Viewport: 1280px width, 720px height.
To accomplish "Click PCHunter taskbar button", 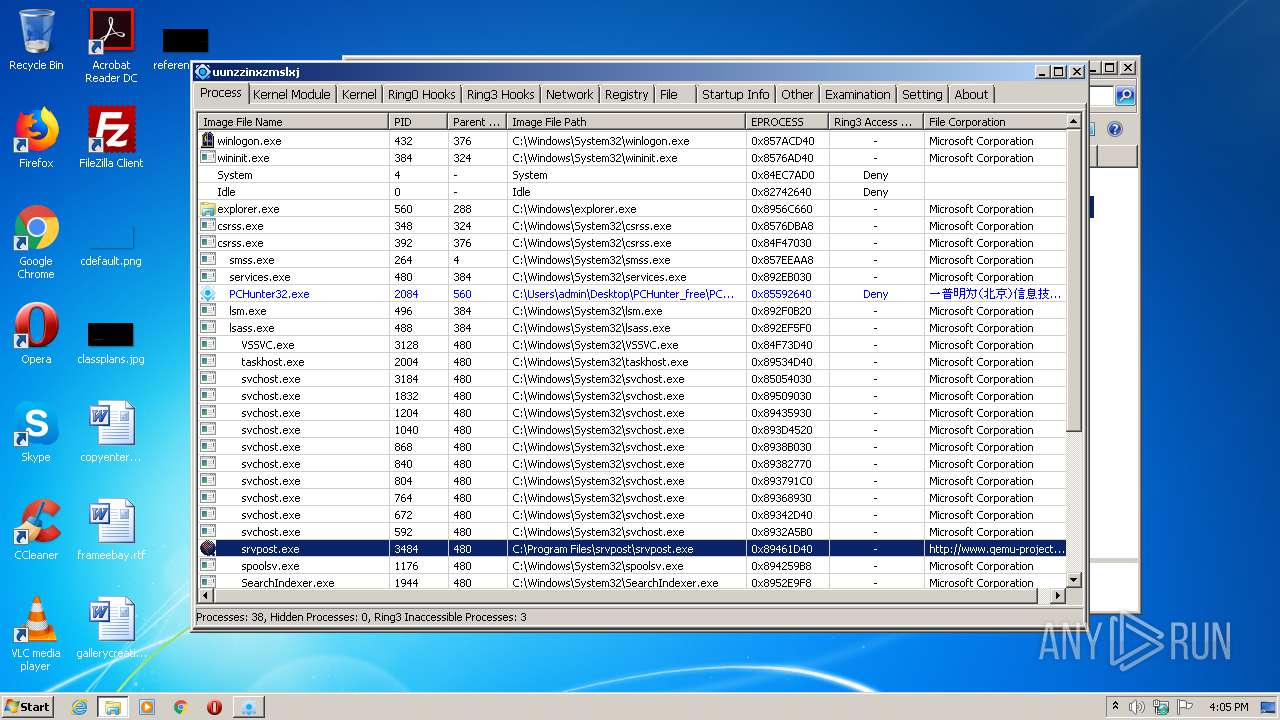I will pyautogui.click(x=249, y=707).
